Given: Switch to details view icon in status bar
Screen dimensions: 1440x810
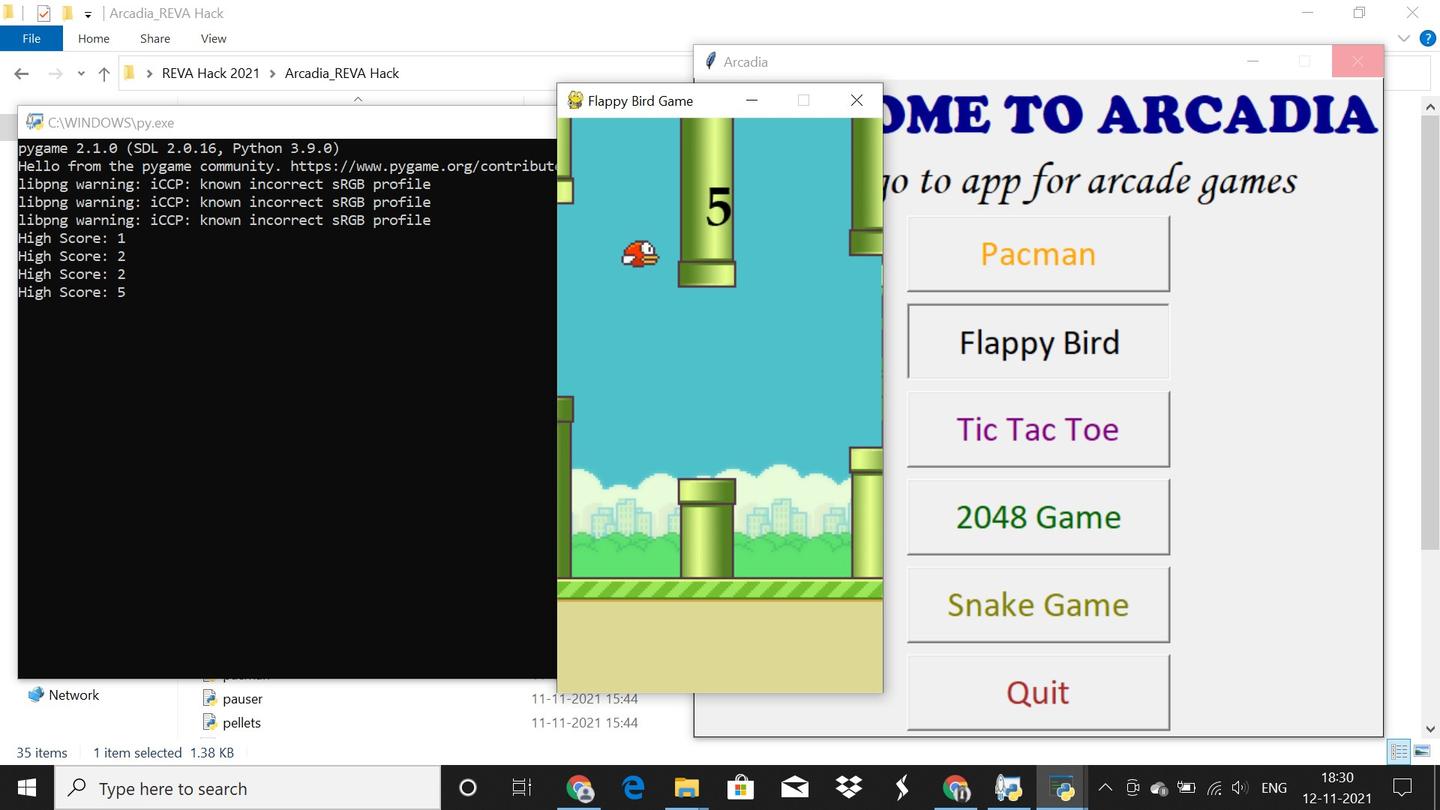Looking at the screenshot, I should pyautogui.click(x=1399, y=751).
